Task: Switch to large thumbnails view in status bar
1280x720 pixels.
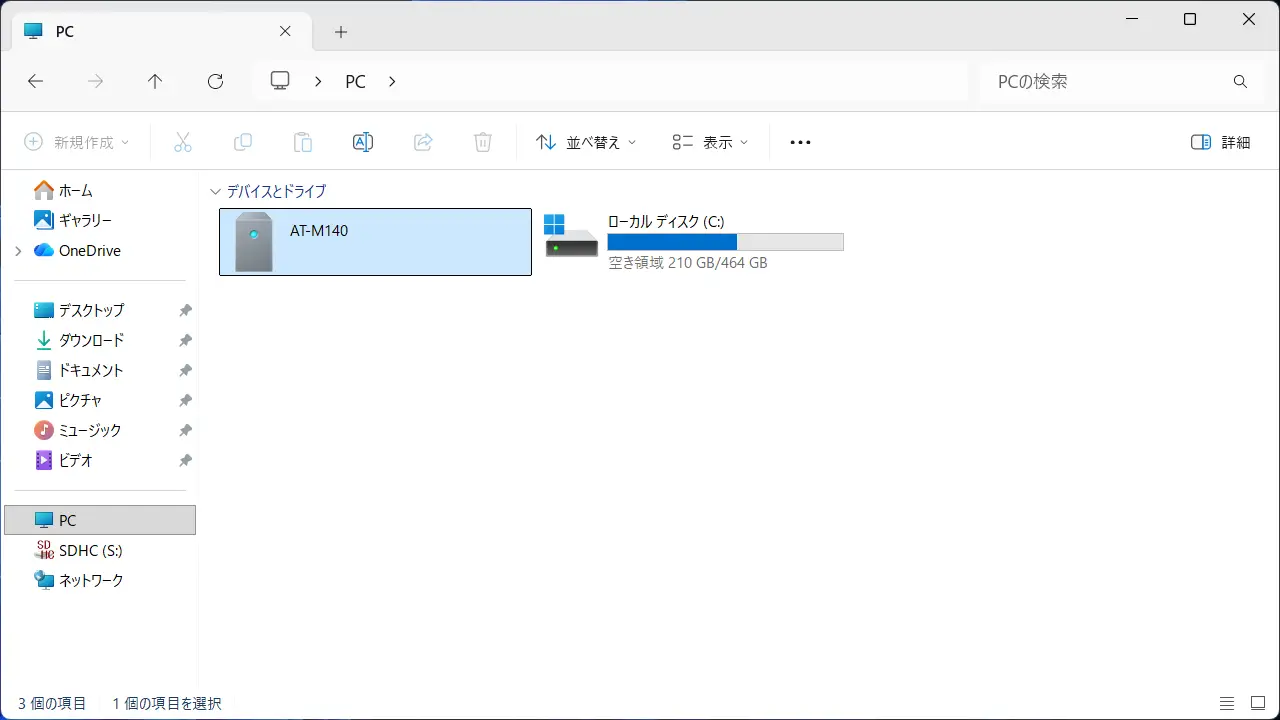Action: pyautogui.click(x=1257, y=704)
